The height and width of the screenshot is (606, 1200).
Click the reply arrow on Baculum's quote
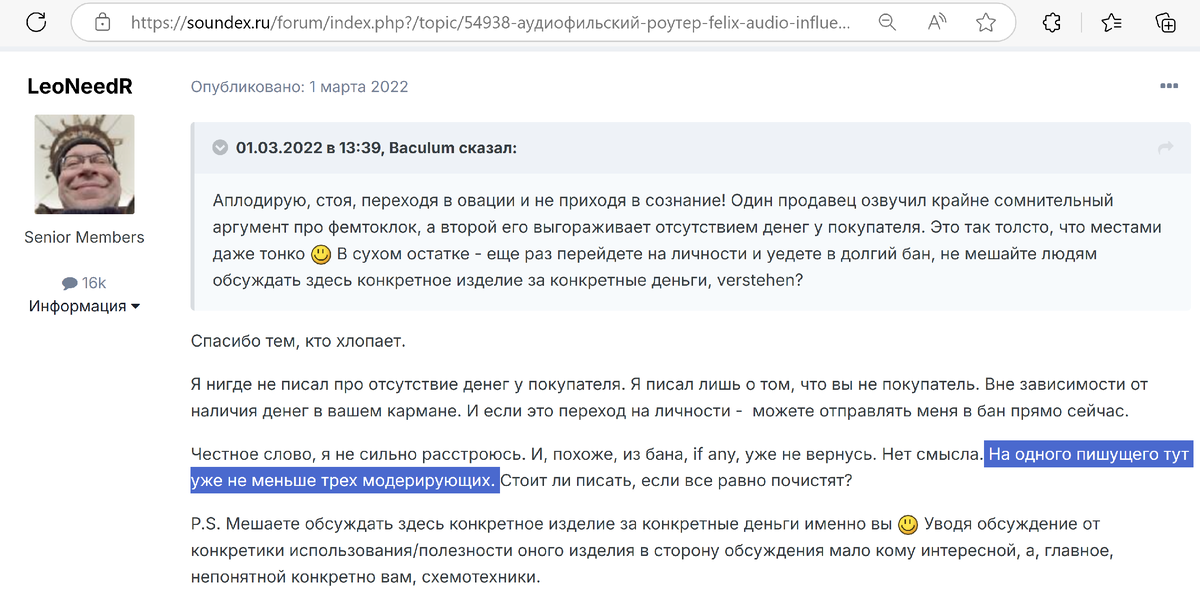click(1166, 147)
